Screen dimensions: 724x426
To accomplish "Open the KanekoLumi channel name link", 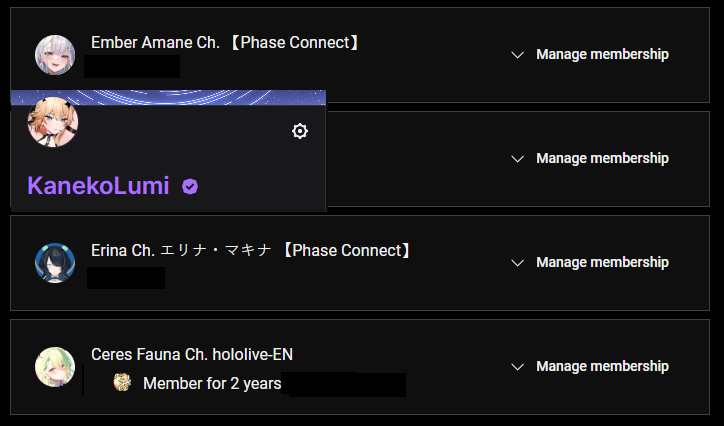I will [98, 186].
